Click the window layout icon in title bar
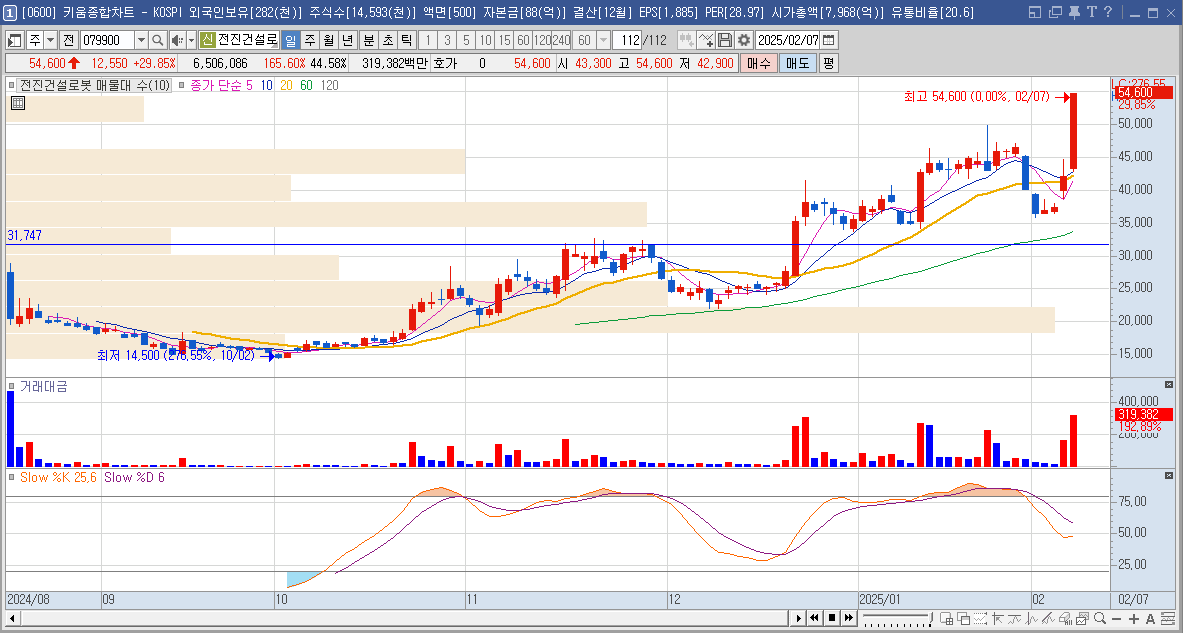 (1036, 11)
